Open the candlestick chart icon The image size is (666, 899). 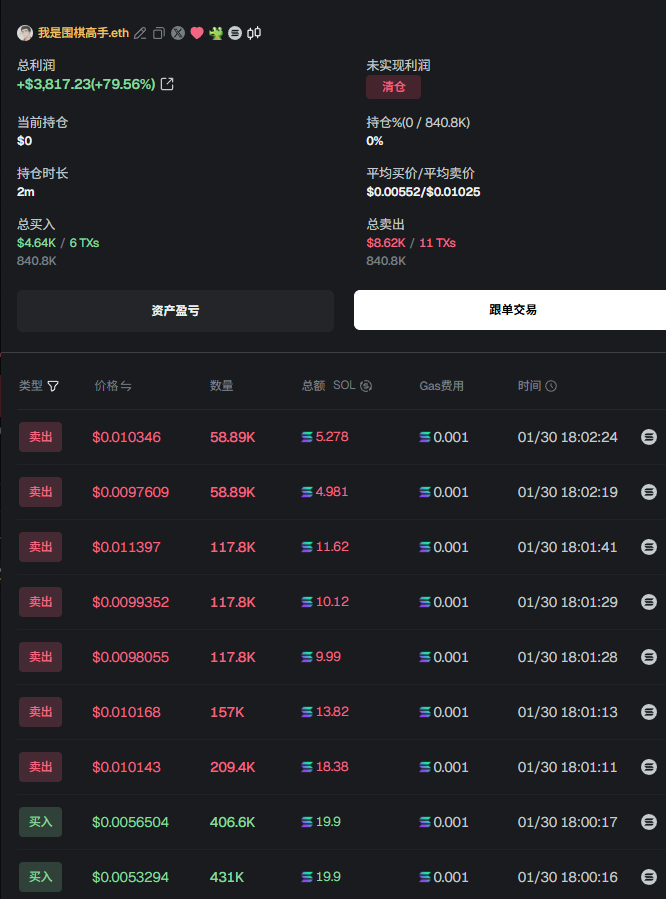[254, 33]
